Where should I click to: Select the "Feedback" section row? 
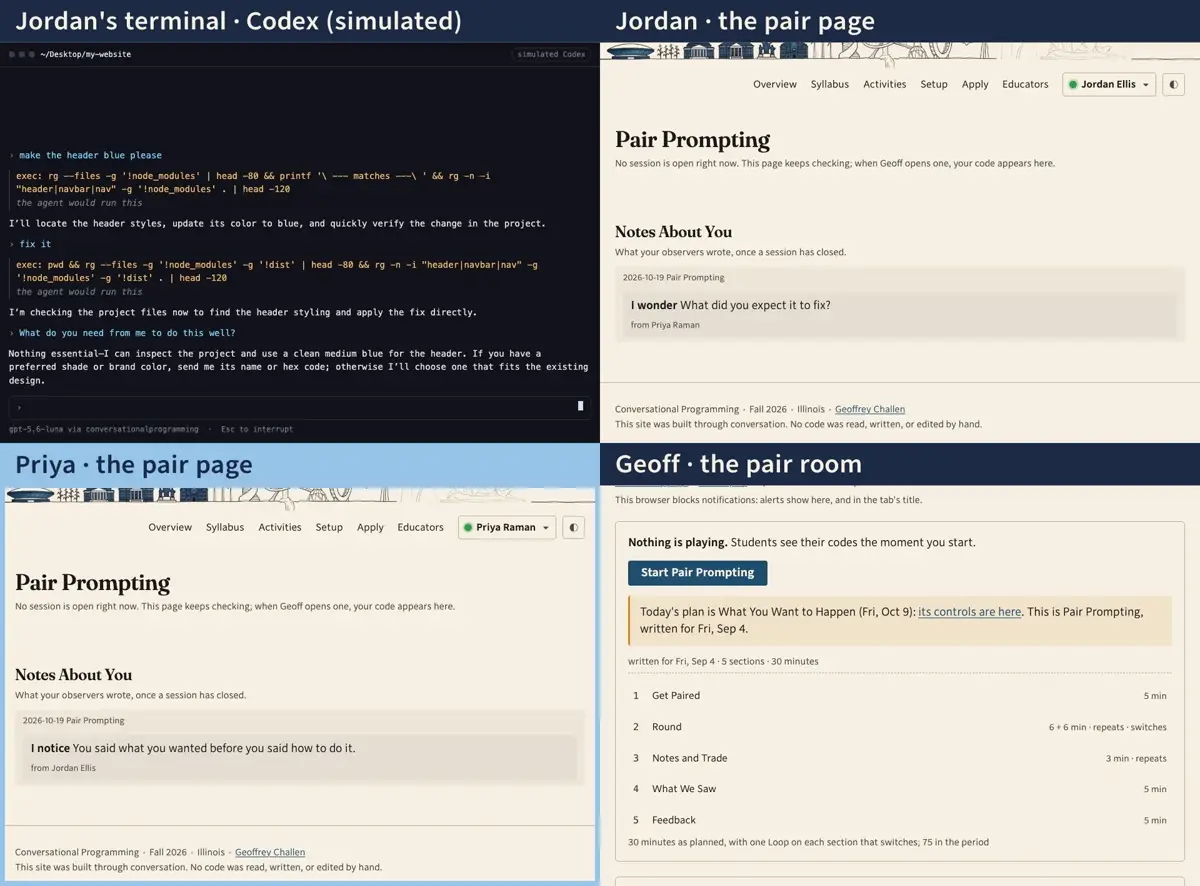[x=899, y=820]
